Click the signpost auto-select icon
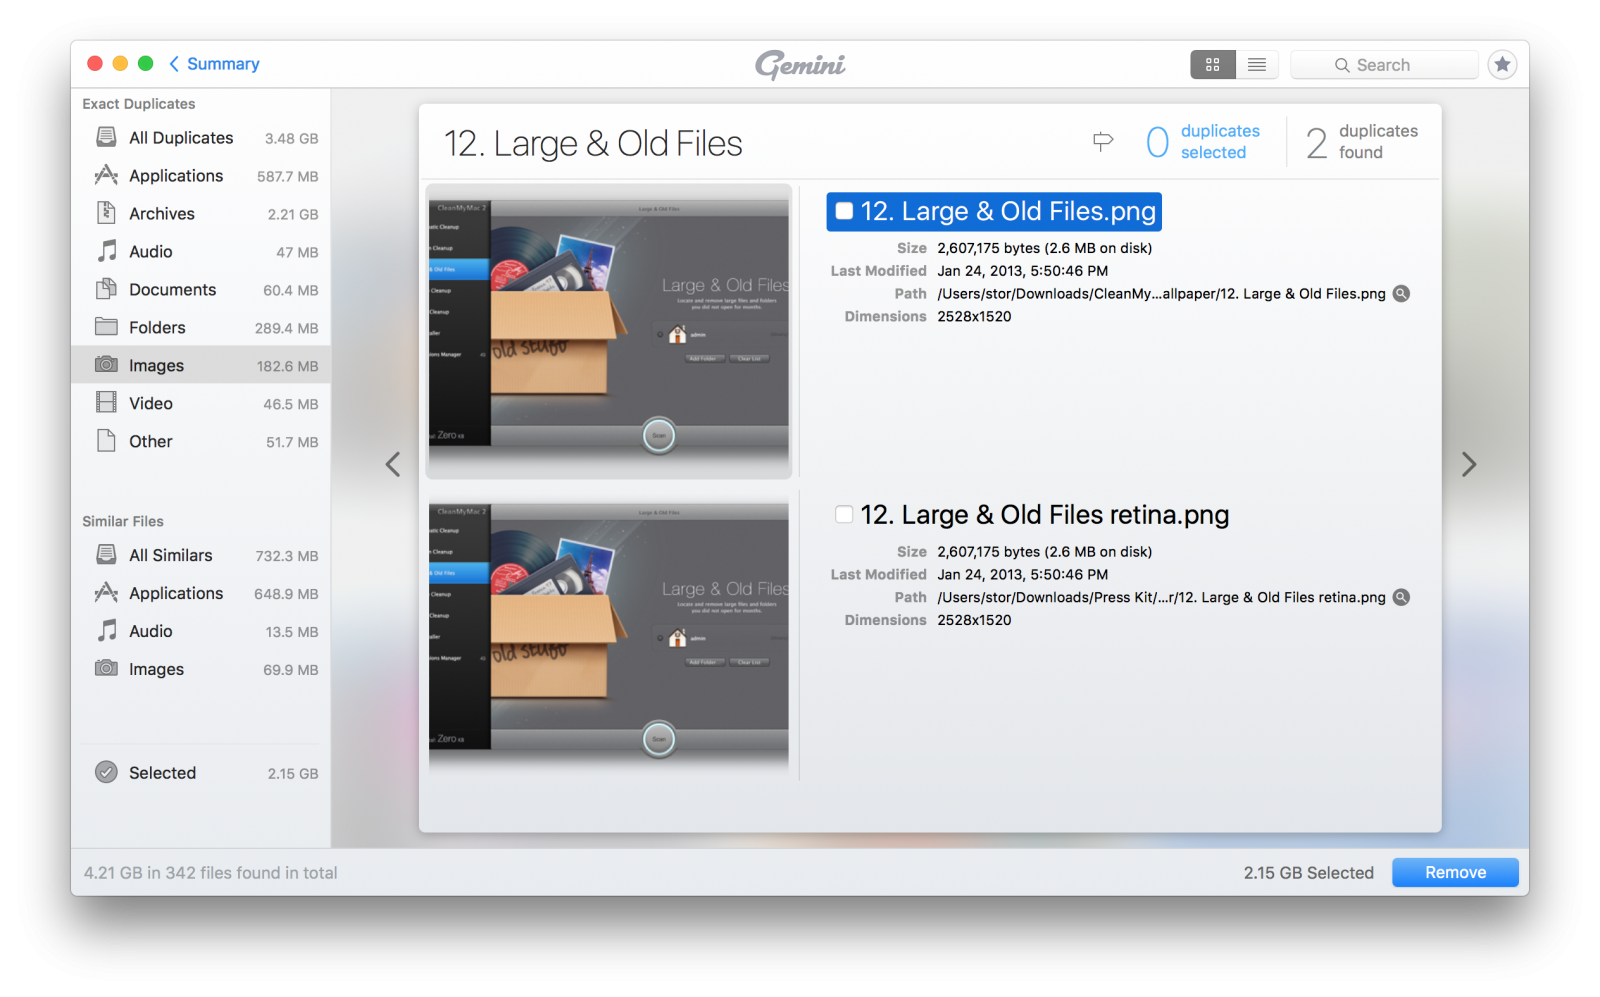This screenshot has height=997, width=1600. pos(1103,142)
